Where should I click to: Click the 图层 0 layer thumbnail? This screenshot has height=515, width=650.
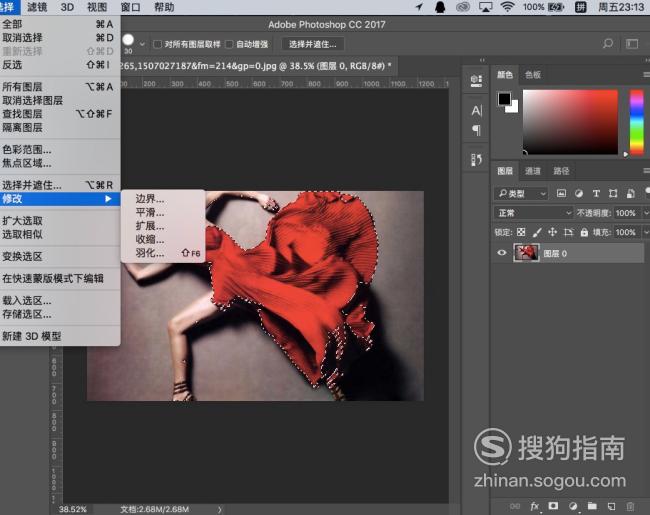[x=526, y=253]
